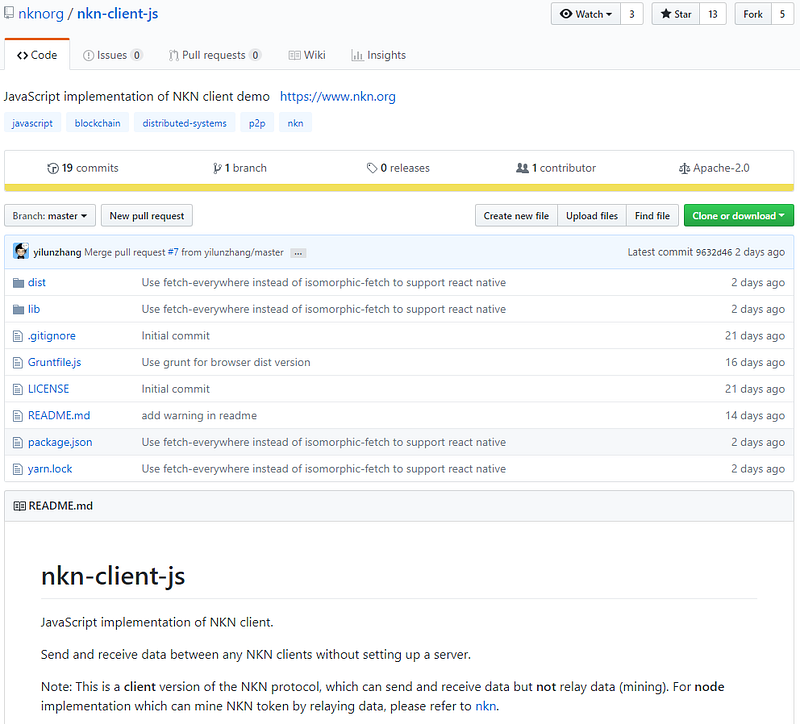The width and height of the screenshot is (800, 724).
Task: Click the repository book icon beside nknorg
Action: [x=9, y=13]
